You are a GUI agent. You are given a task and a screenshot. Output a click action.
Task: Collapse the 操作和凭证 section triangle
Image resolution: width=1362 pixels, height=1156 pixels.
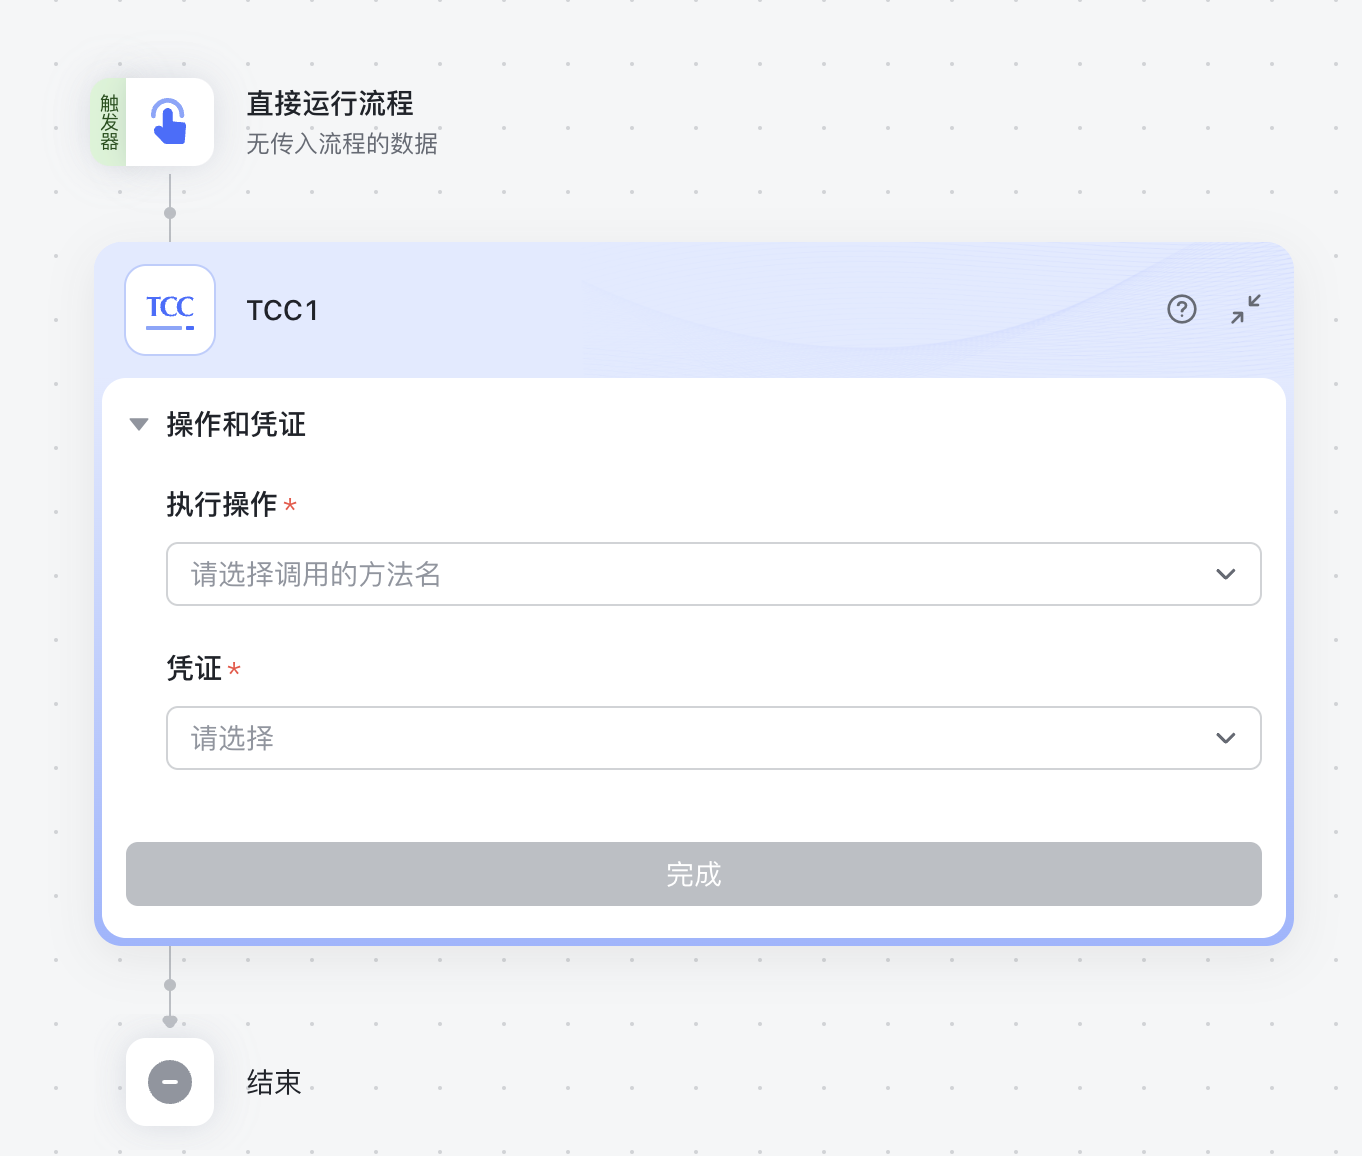[139, 425]
